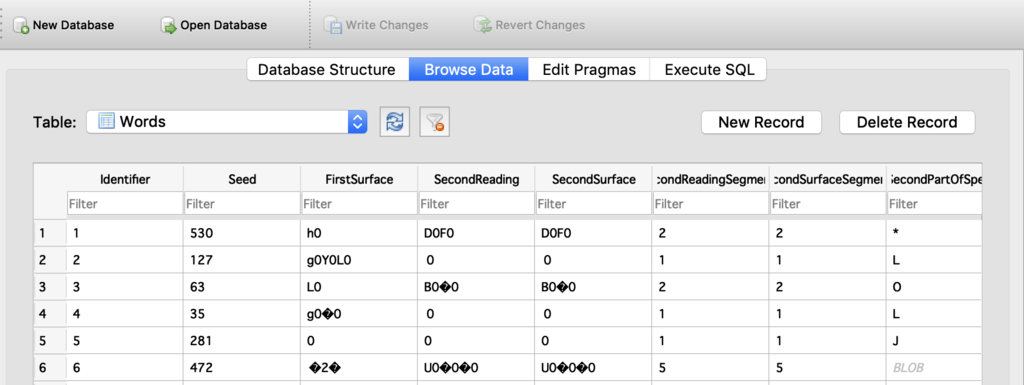Open the Words table dropdown

pos(227,121)
